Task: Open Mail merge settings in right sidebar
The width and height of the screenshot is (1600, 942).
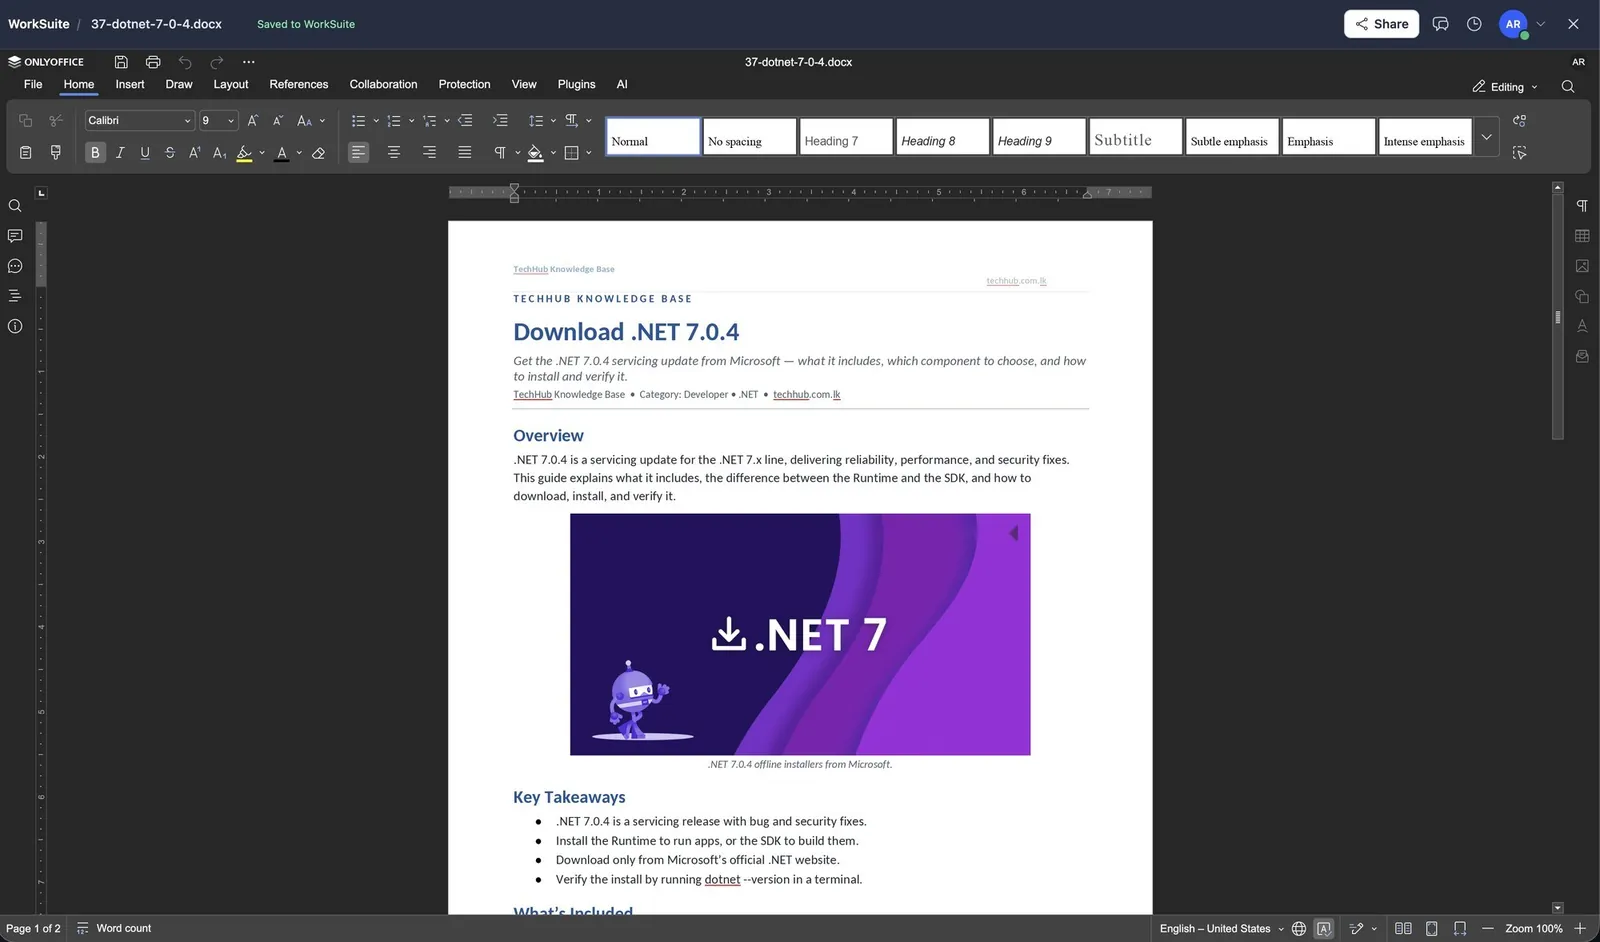Action: [1582, 356]
